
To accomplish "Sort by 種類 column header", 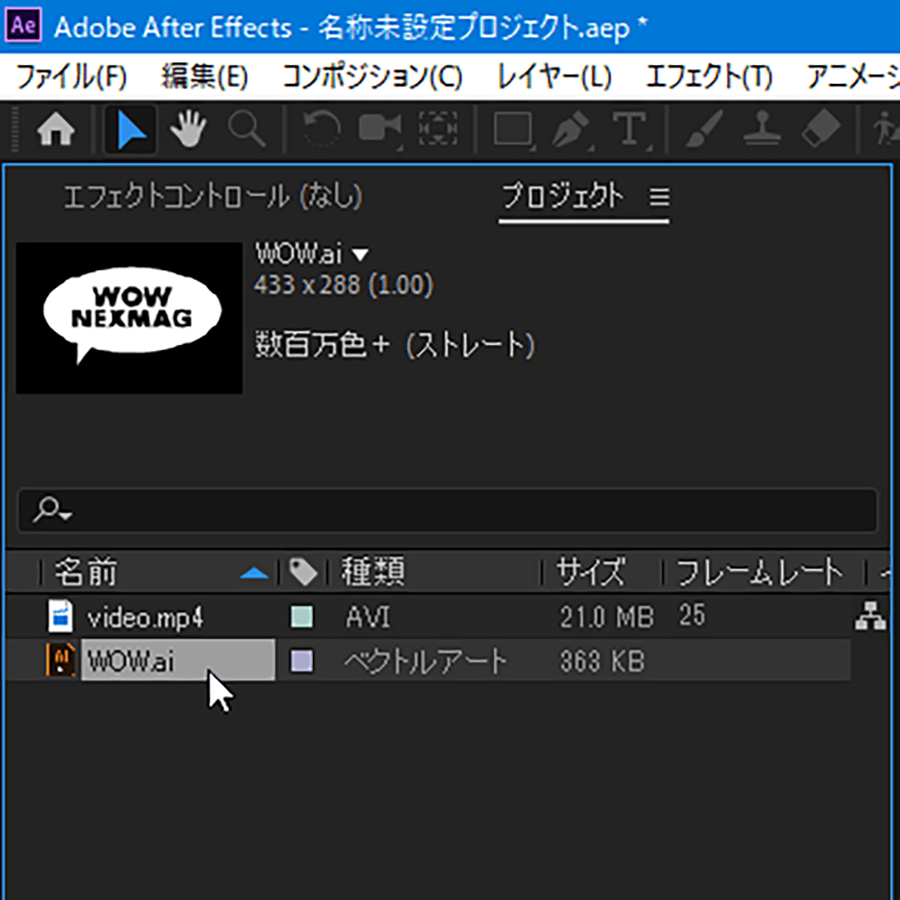I will (x=373, y=572).
